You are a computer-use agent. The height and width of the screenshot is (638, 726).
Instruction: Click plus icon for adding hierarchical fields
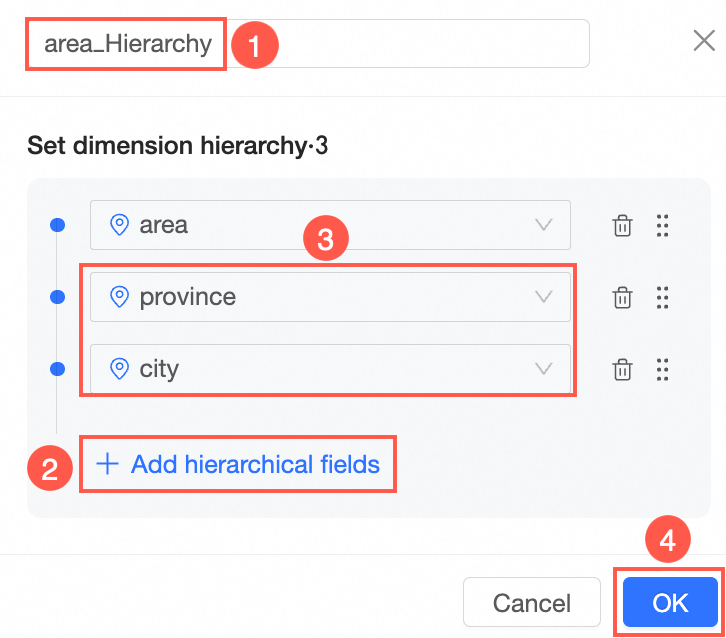(107, 464)
